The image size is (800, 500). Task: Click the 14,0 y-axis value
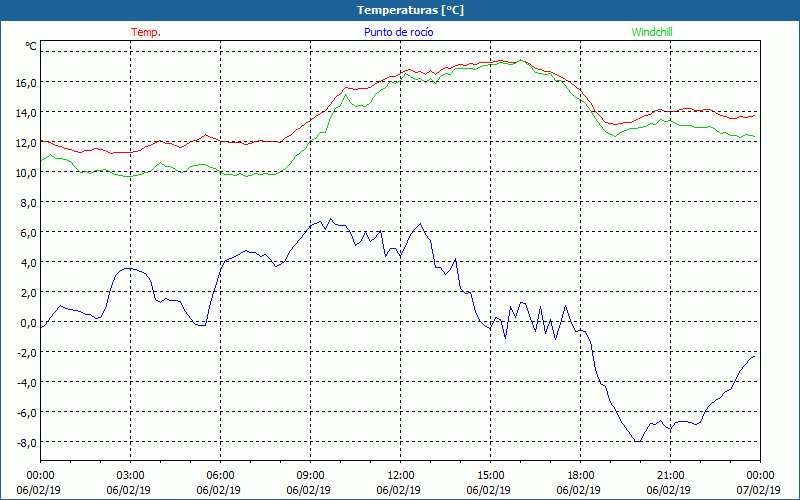point(27,113)
